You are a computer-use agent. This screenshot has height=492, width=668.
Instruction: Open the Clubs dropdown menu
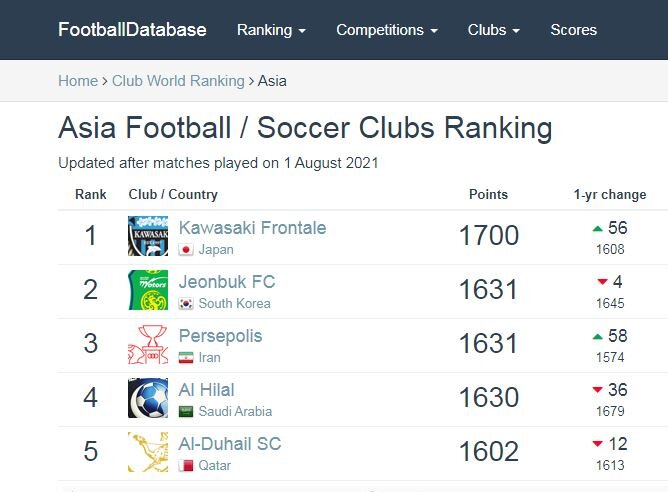[x=494, y=30]
